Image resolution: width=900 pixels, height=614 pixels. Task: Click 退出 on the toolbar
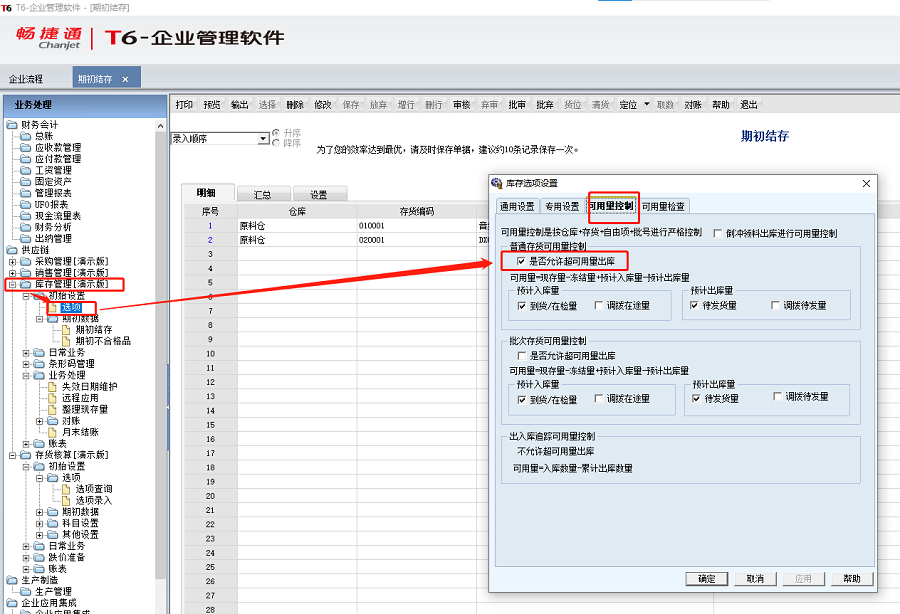(748, 104)
